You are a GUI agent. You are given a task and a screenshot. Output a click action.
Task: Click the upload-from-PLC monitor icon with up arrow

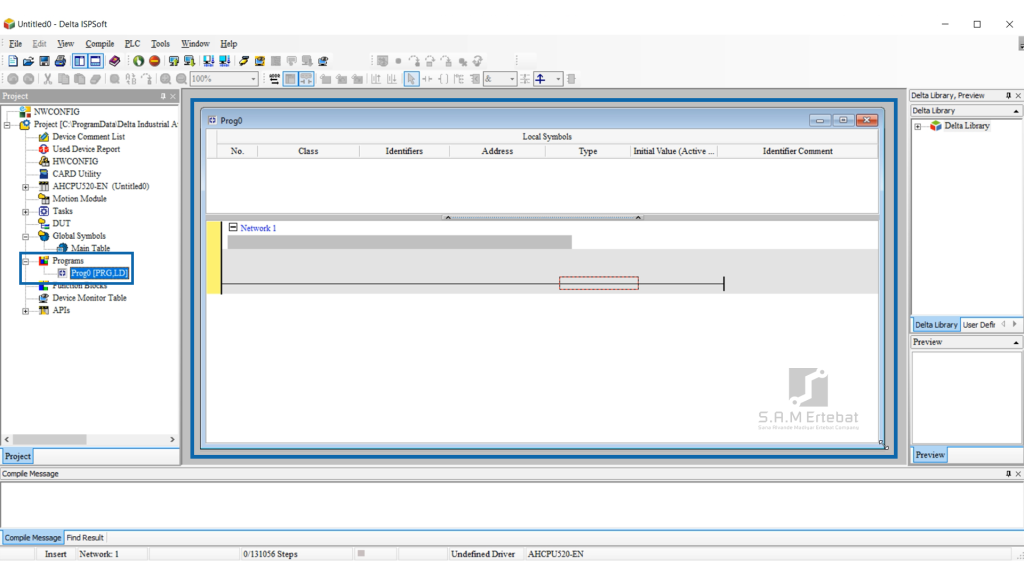[174, 61]
